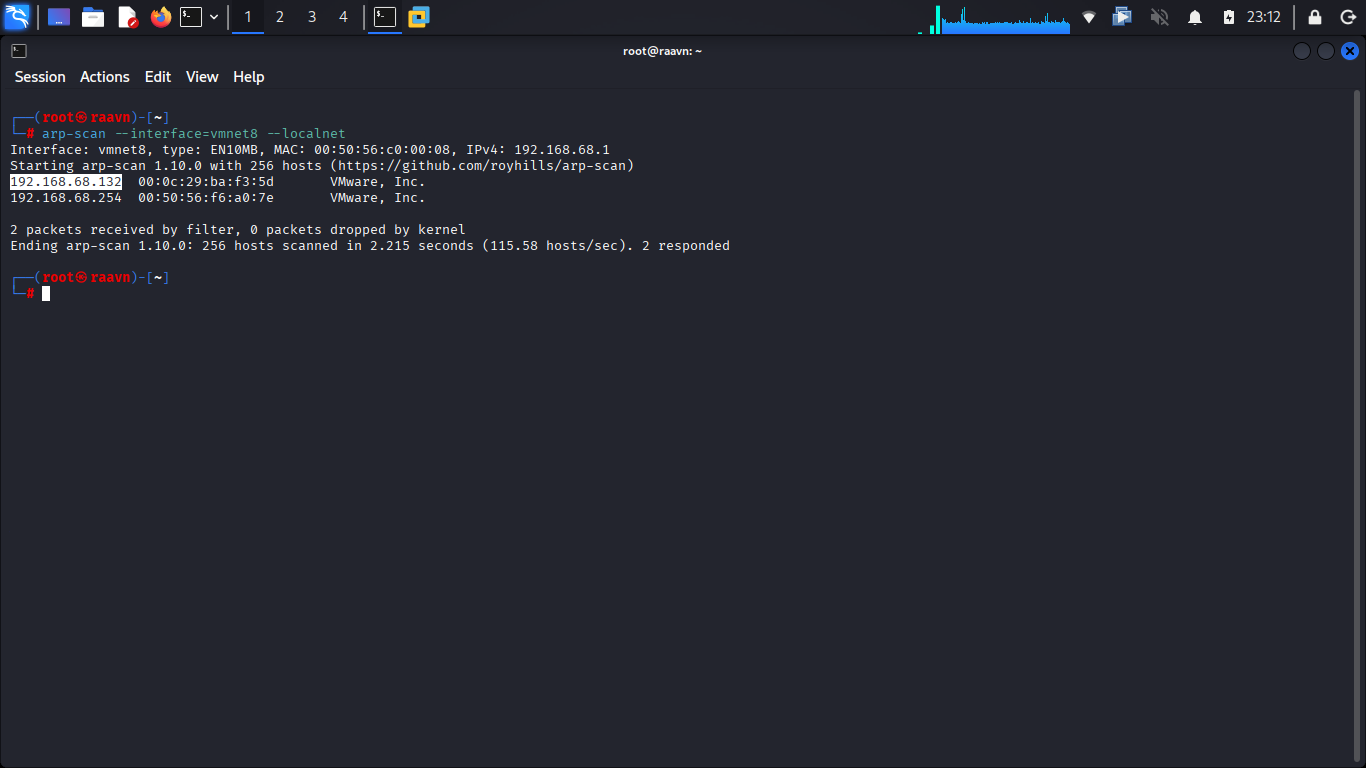The width and height of the screenshot is (1366, 768).
Task: Open the file manager folder icon
Action: 93,17
